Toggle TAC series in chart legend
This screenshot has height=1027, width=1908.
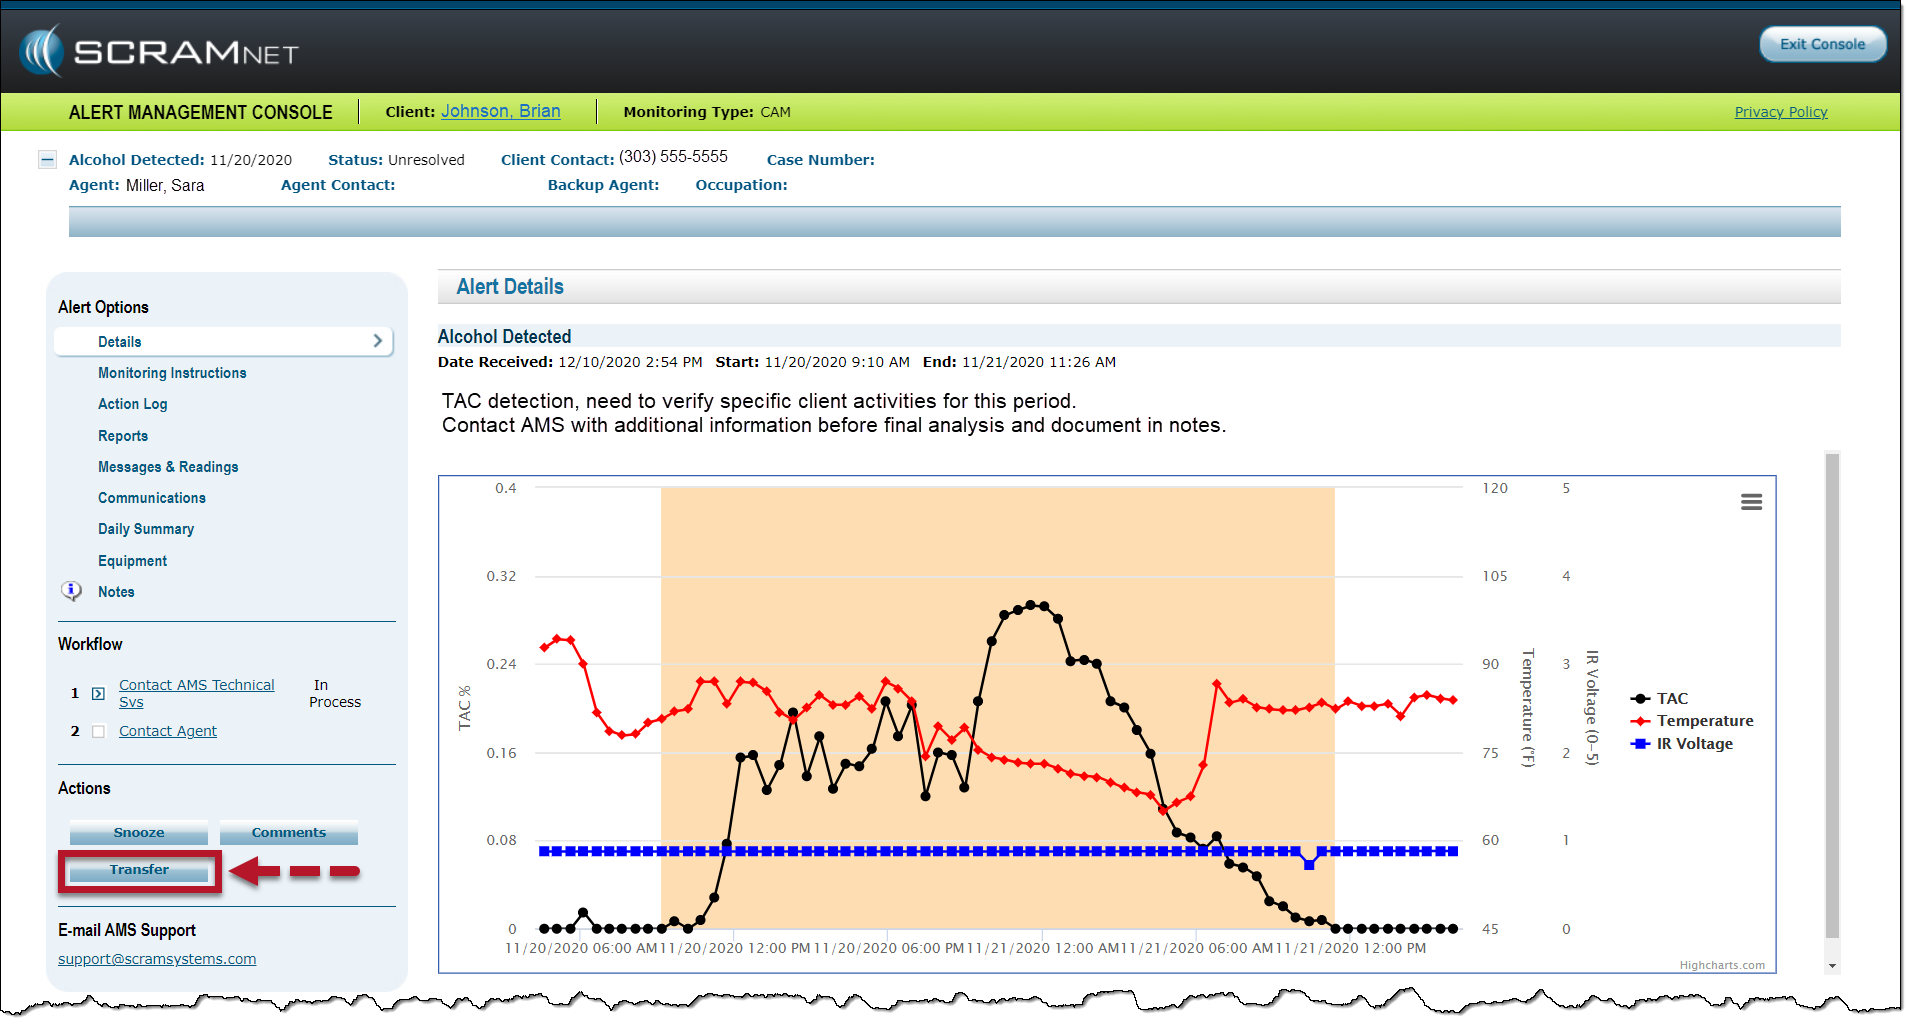(x=1671, y=699)
